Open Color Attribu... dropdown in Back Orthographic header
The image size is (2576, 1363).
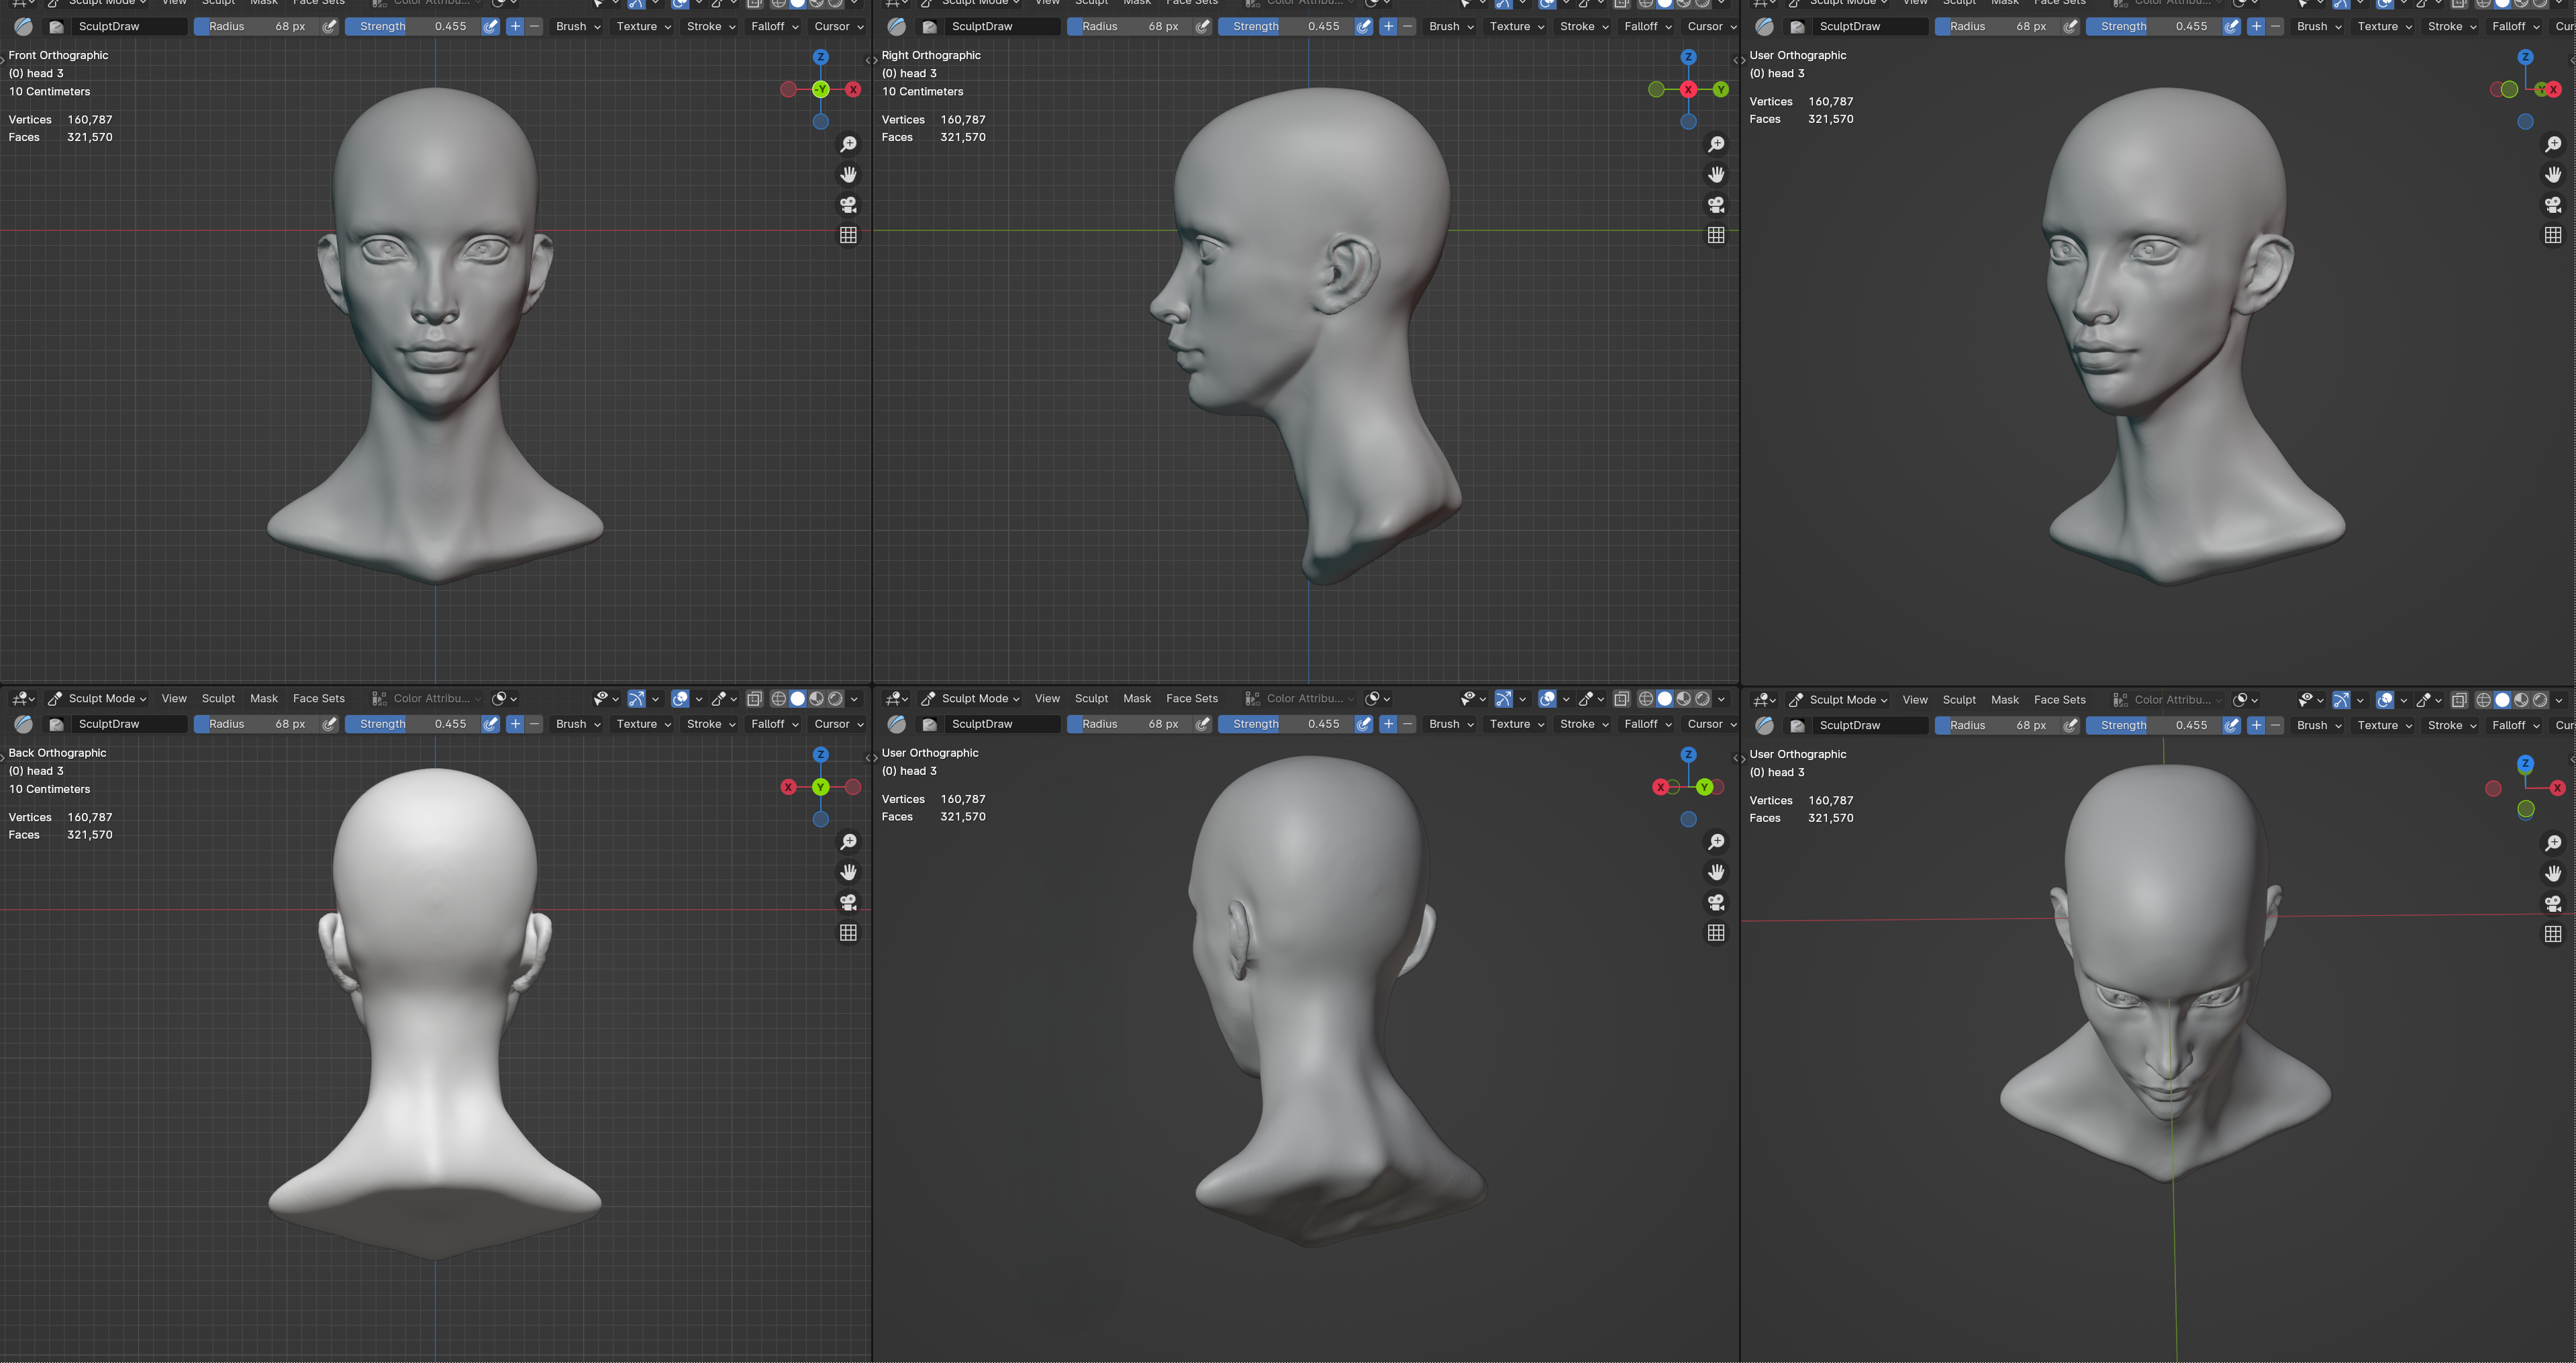426,699
